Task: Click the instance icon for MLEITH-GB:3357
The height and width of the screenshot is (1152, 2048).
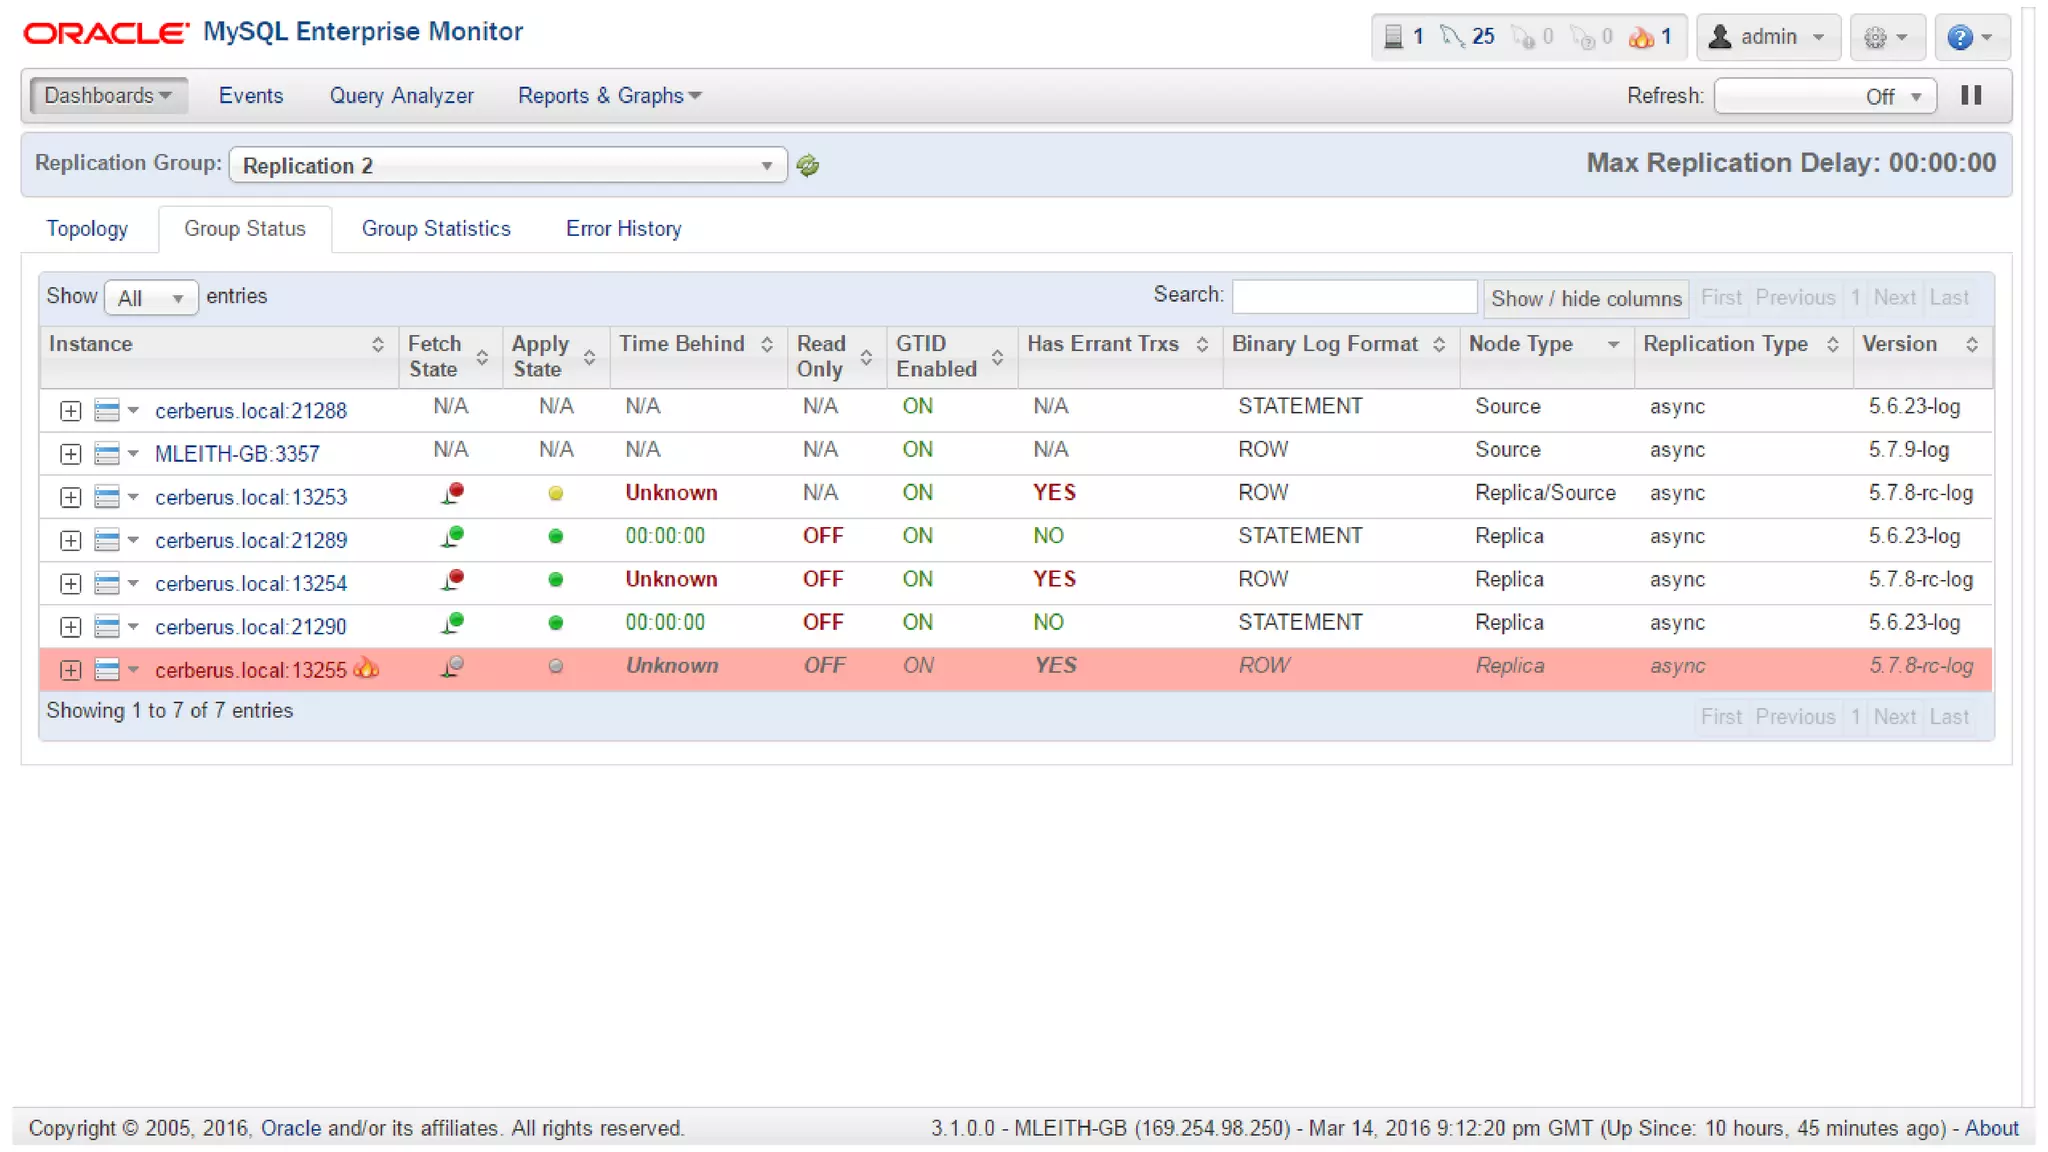Action: click(x=107, y=454)
